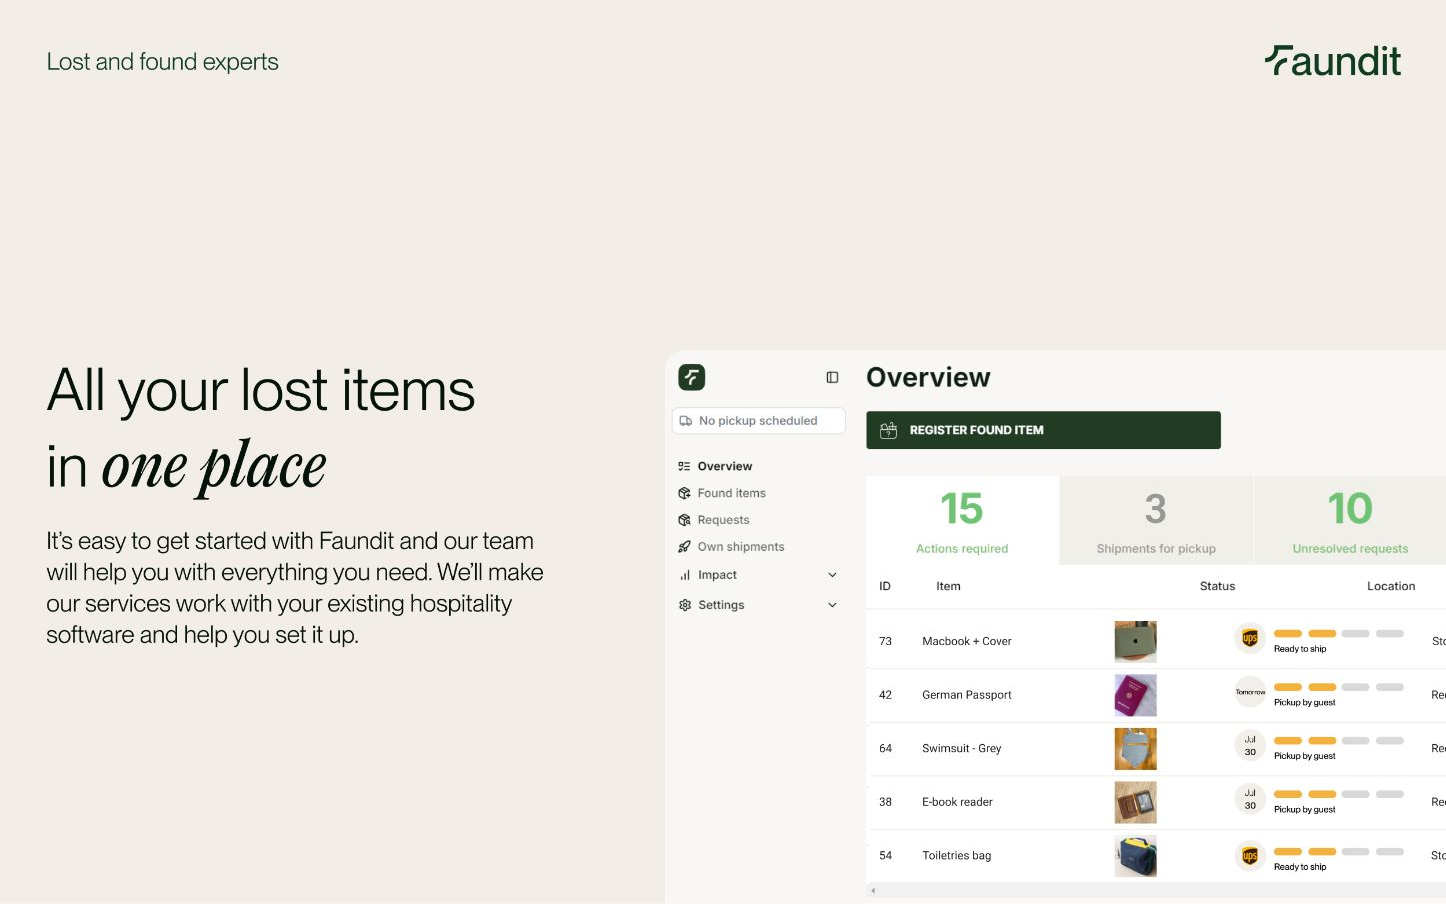This screenshot has height=904, width=1446.
Task: Click the No pickup scheduled button
Action: (x=759, y=421)
